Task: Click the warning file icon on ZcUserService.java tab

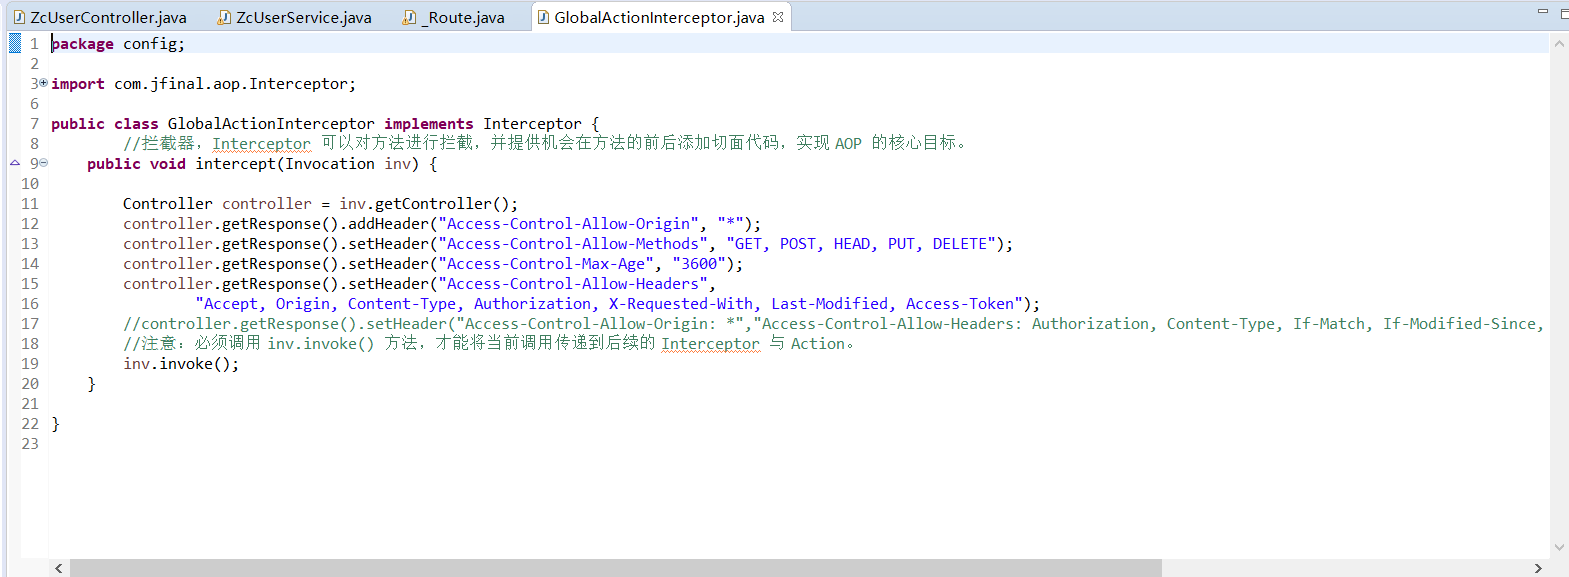Action: (x=224, y=17)
